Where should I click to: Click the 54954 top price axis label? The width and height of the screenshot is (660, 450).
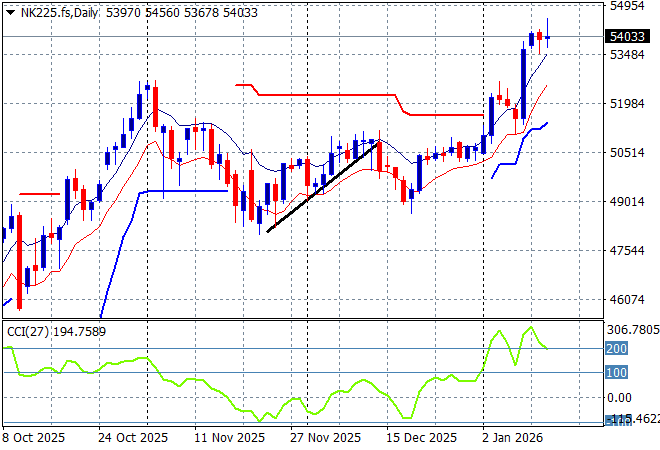629,6
